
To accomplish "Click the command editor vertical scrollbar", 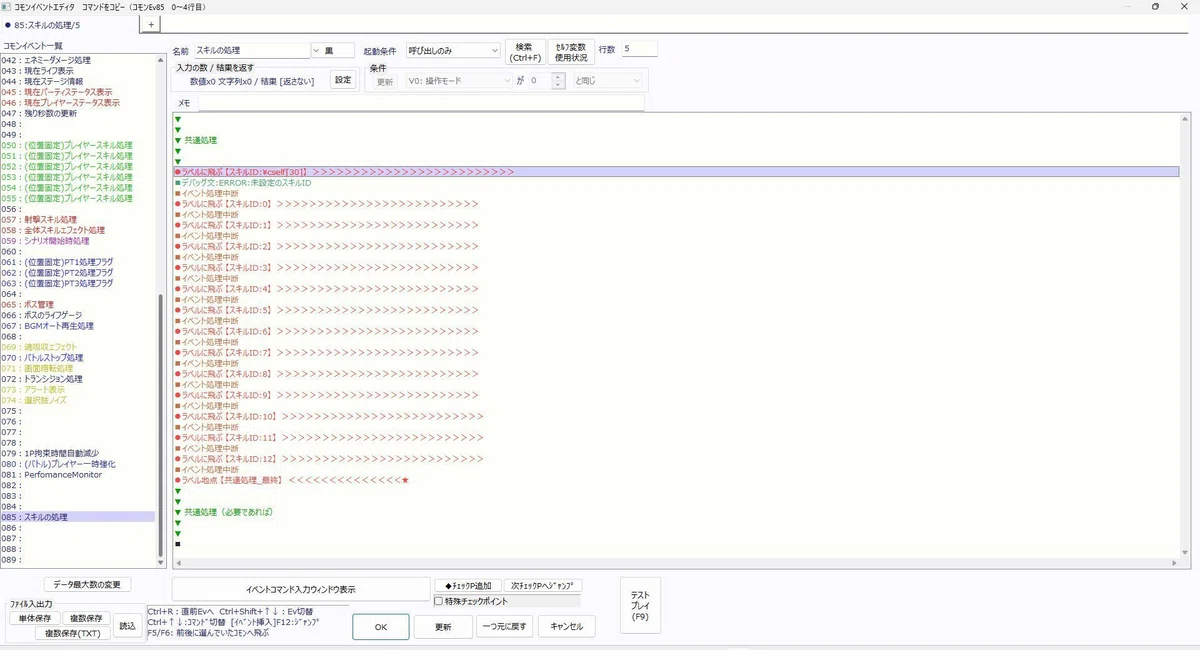I will click(x=1186, y=335).
